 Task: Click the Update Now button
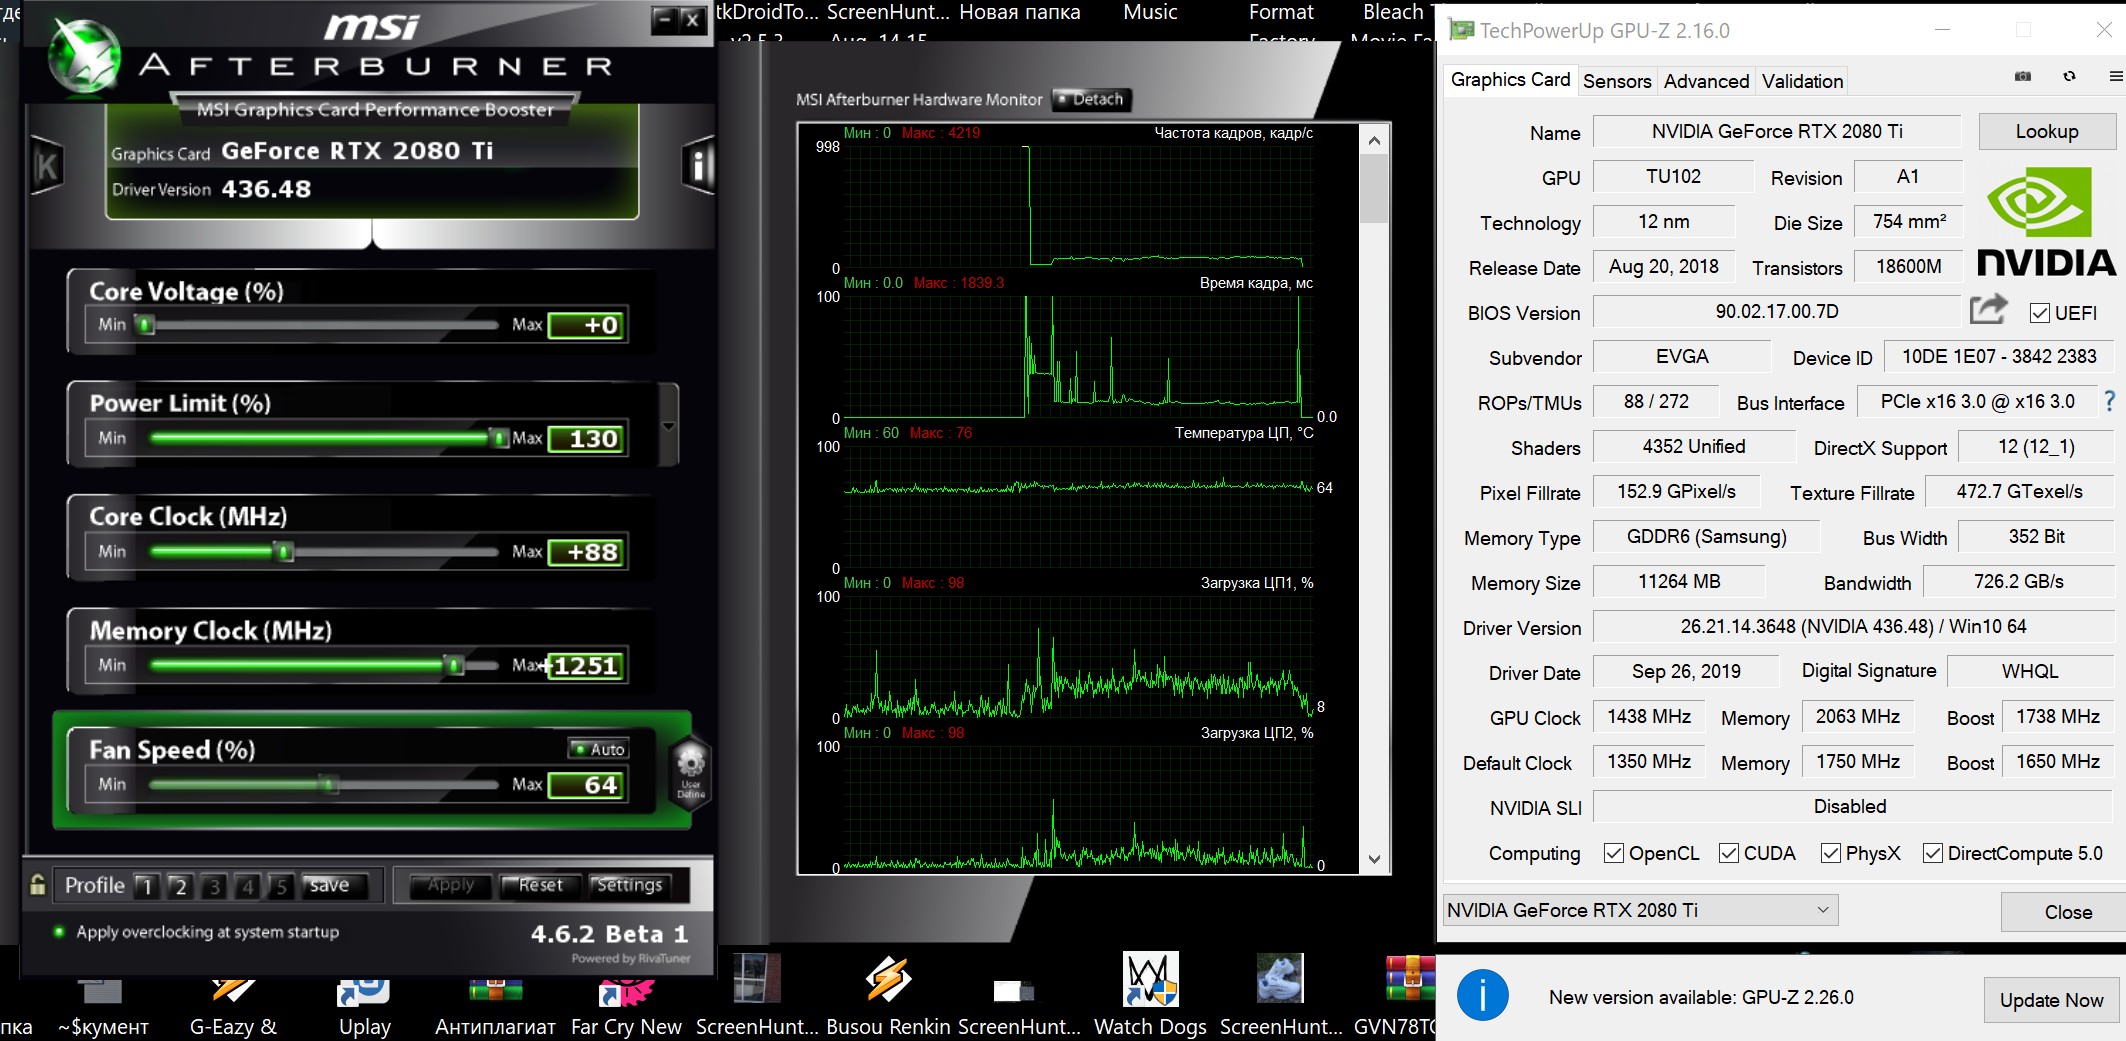[x=2050, y=1000]
